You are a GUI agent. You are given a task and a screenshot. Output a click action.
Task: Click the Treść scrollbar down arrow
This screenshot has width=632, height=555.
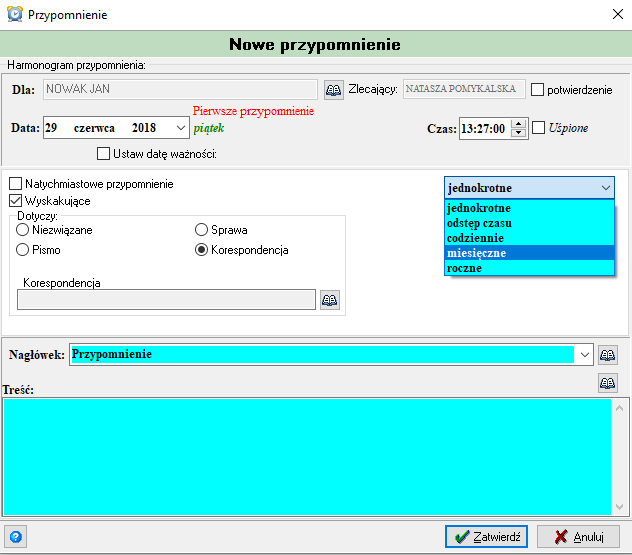[x=620, y=507]
